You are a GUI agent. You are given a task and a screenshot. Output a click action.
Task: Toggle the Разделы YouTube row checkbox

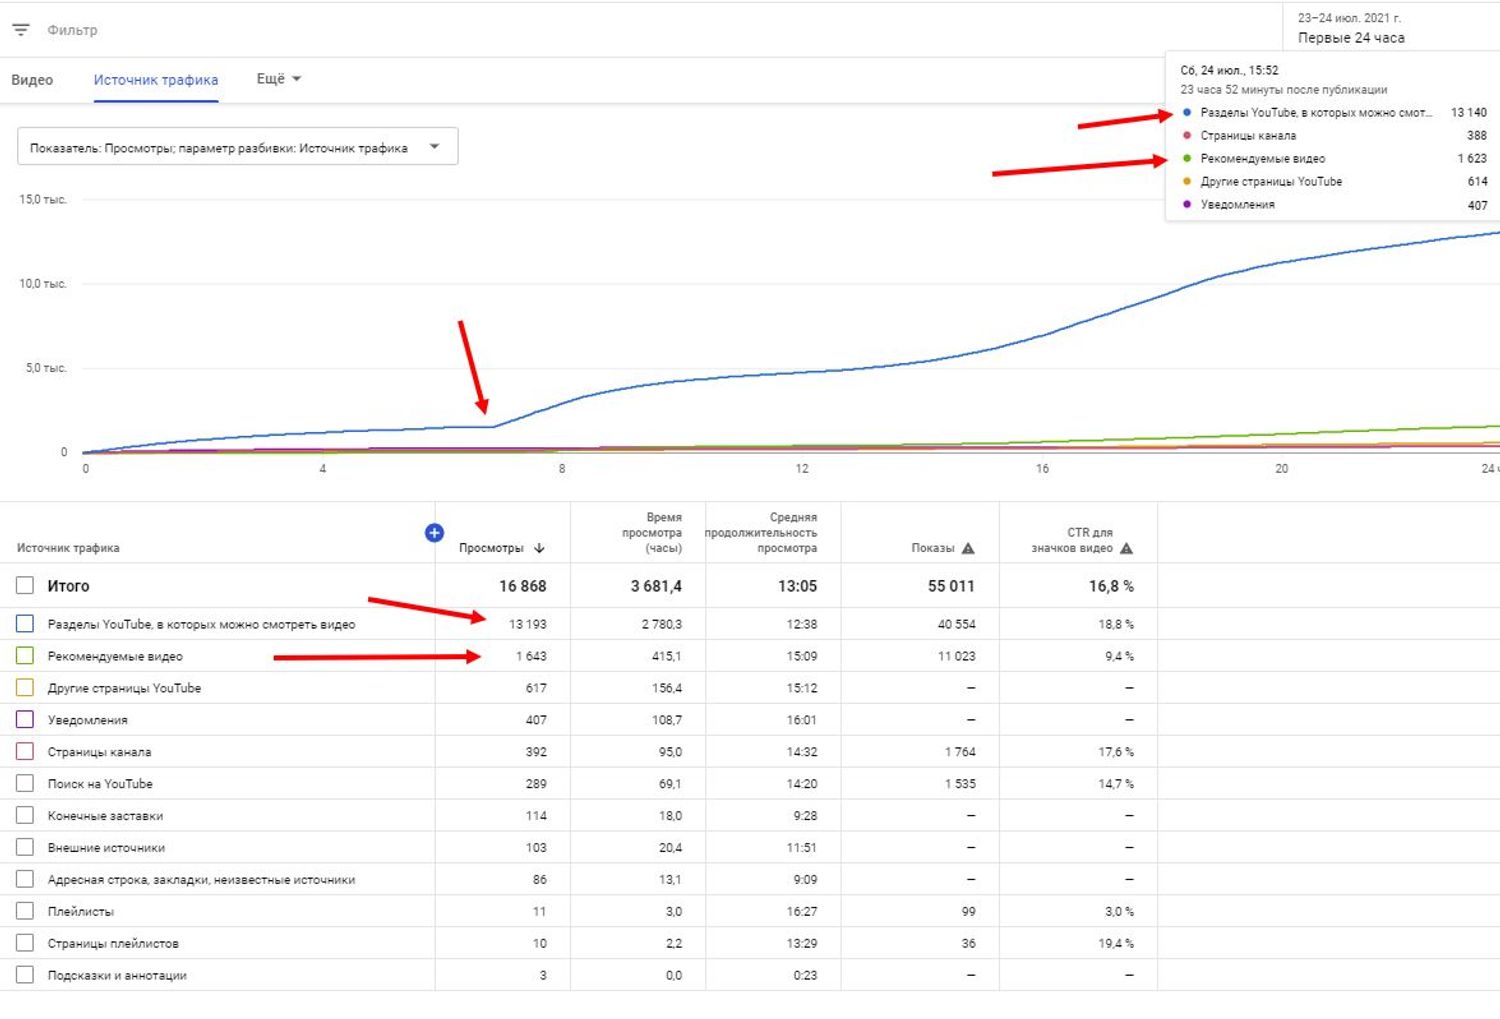pos(25,624)
